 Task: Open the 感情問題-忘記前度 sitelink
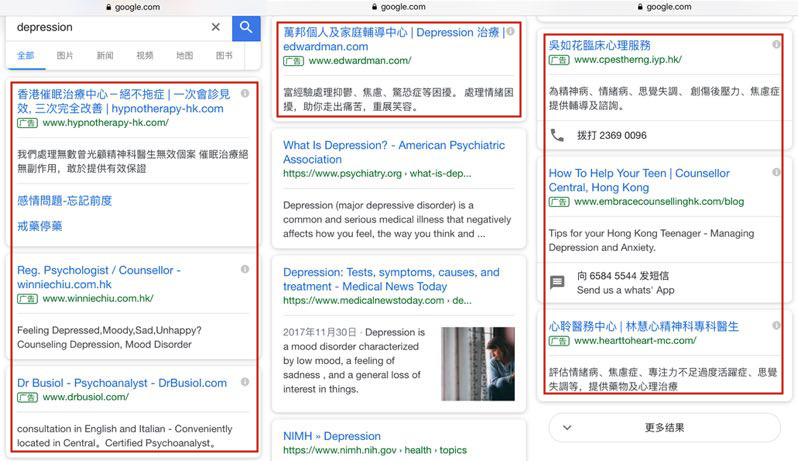pos(65,200)
